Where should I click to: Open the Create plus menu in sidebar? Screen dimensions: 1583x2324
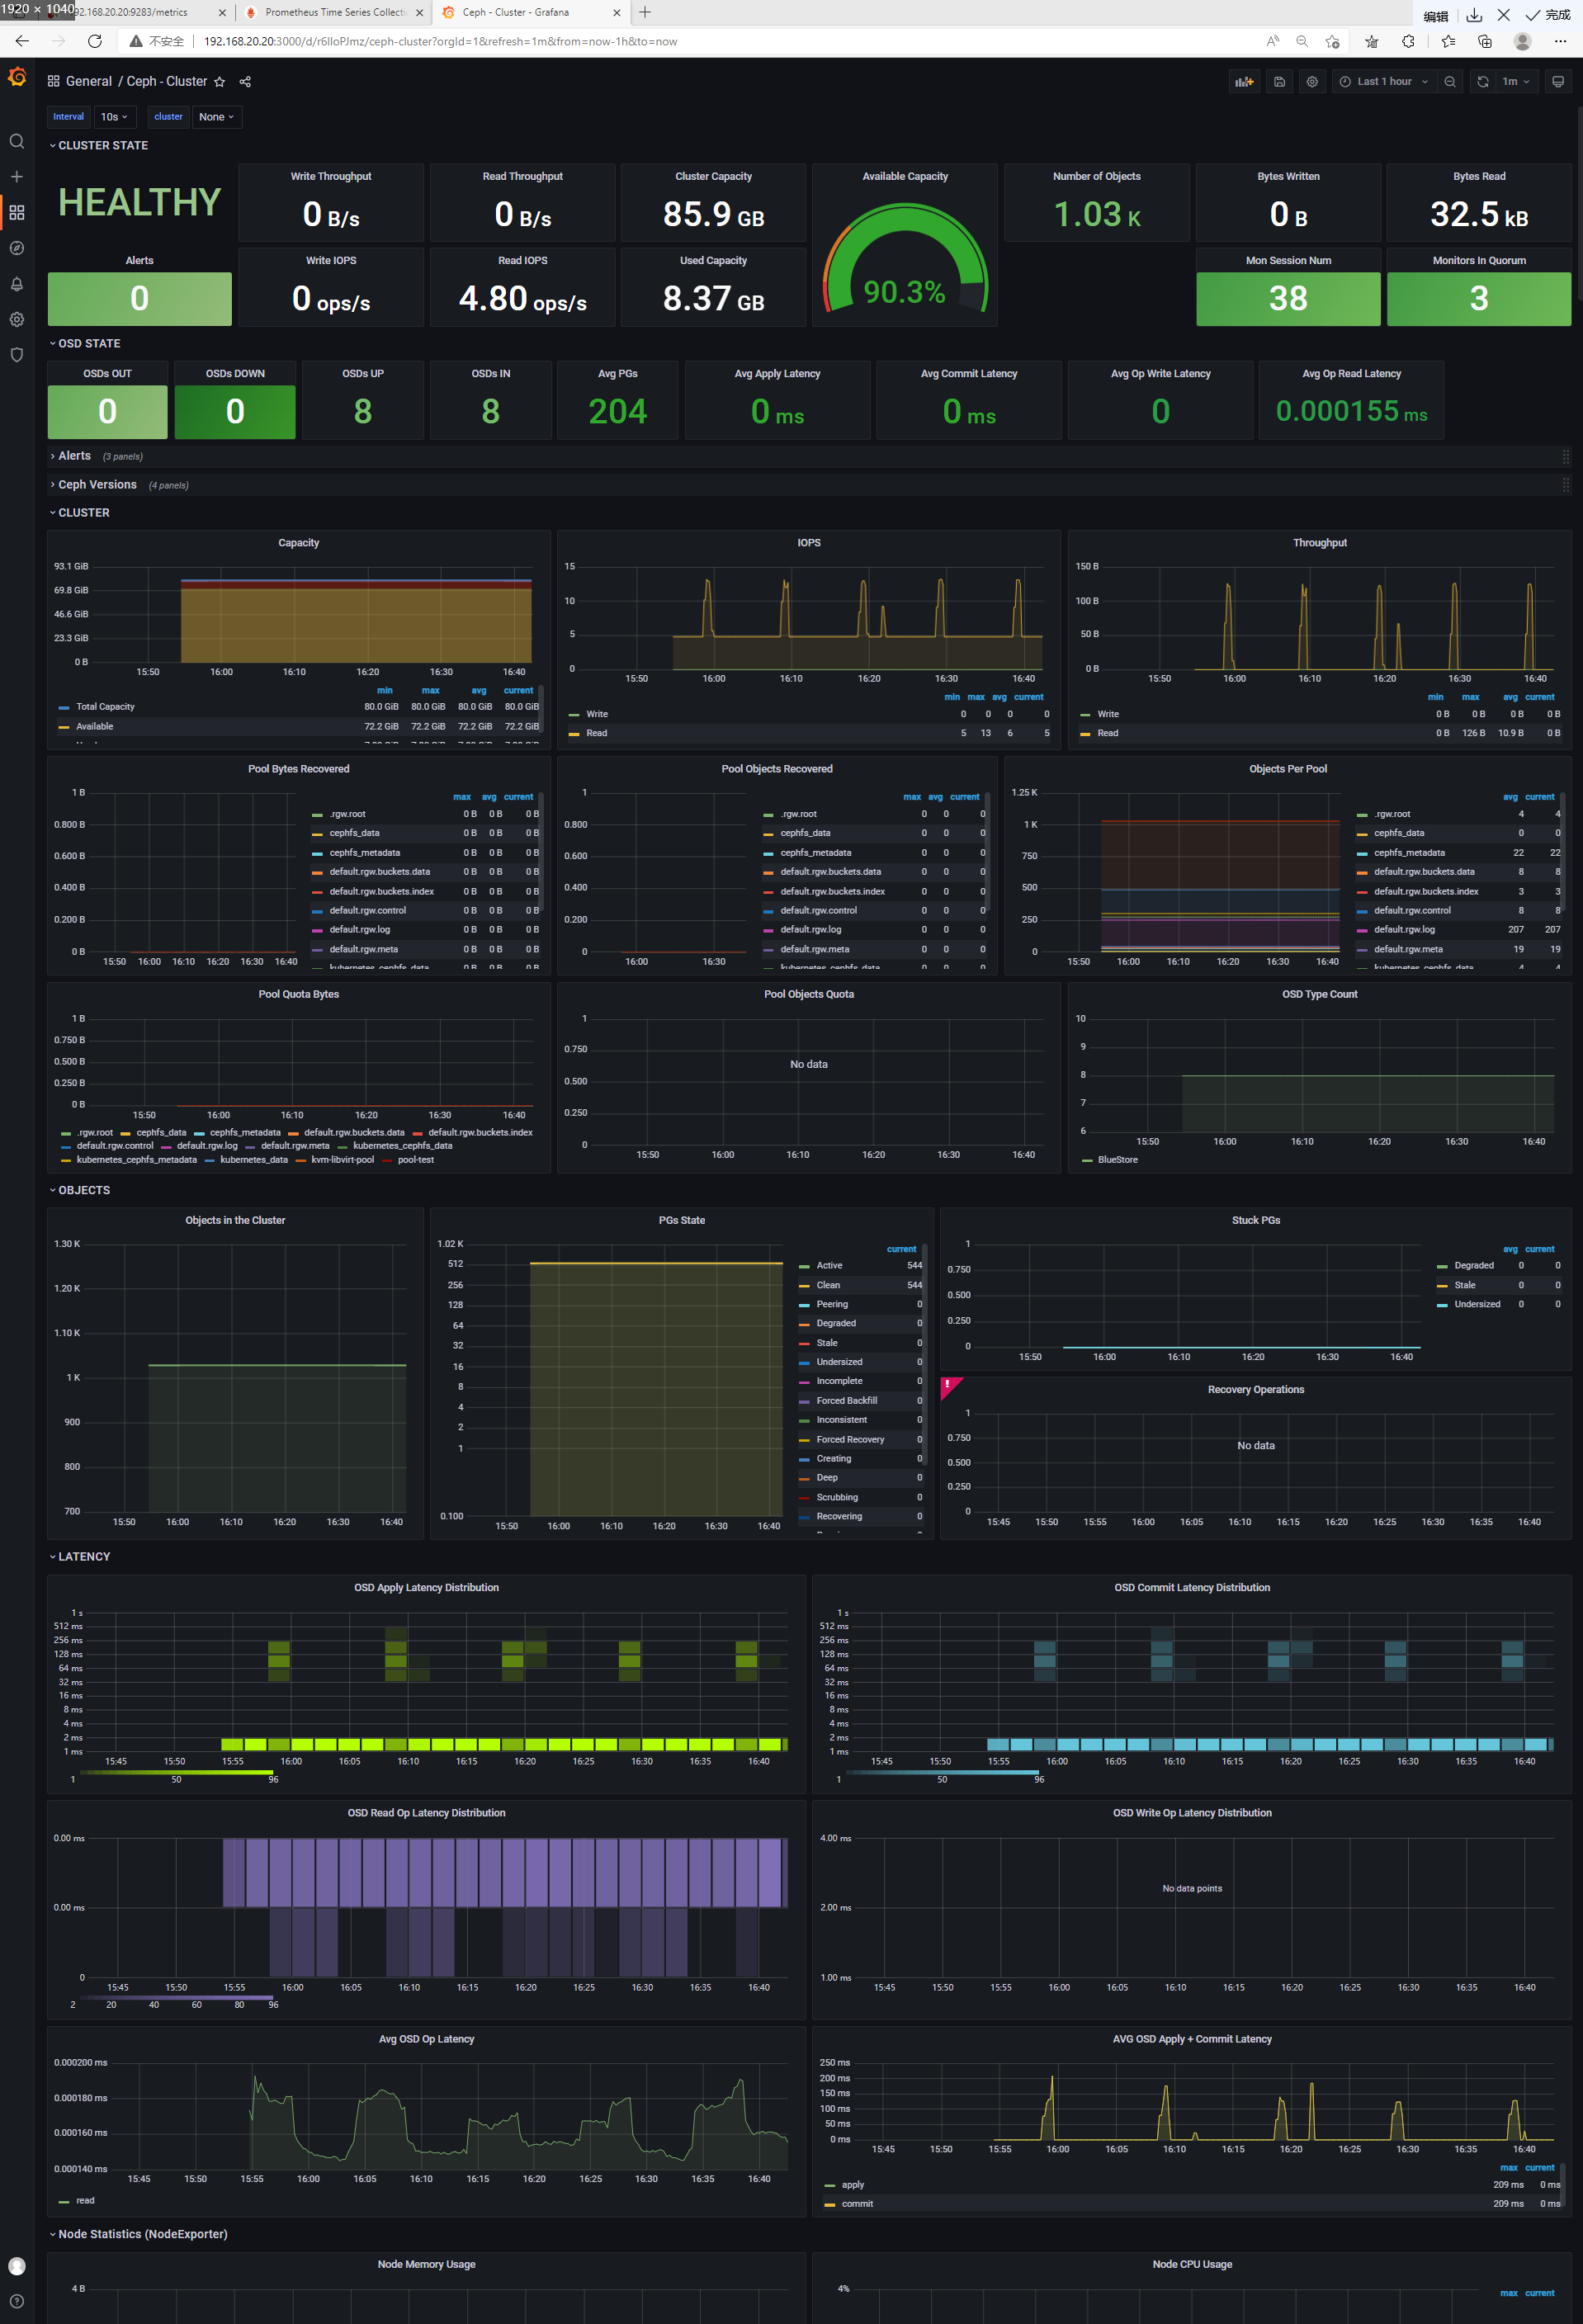pos(17,176)
